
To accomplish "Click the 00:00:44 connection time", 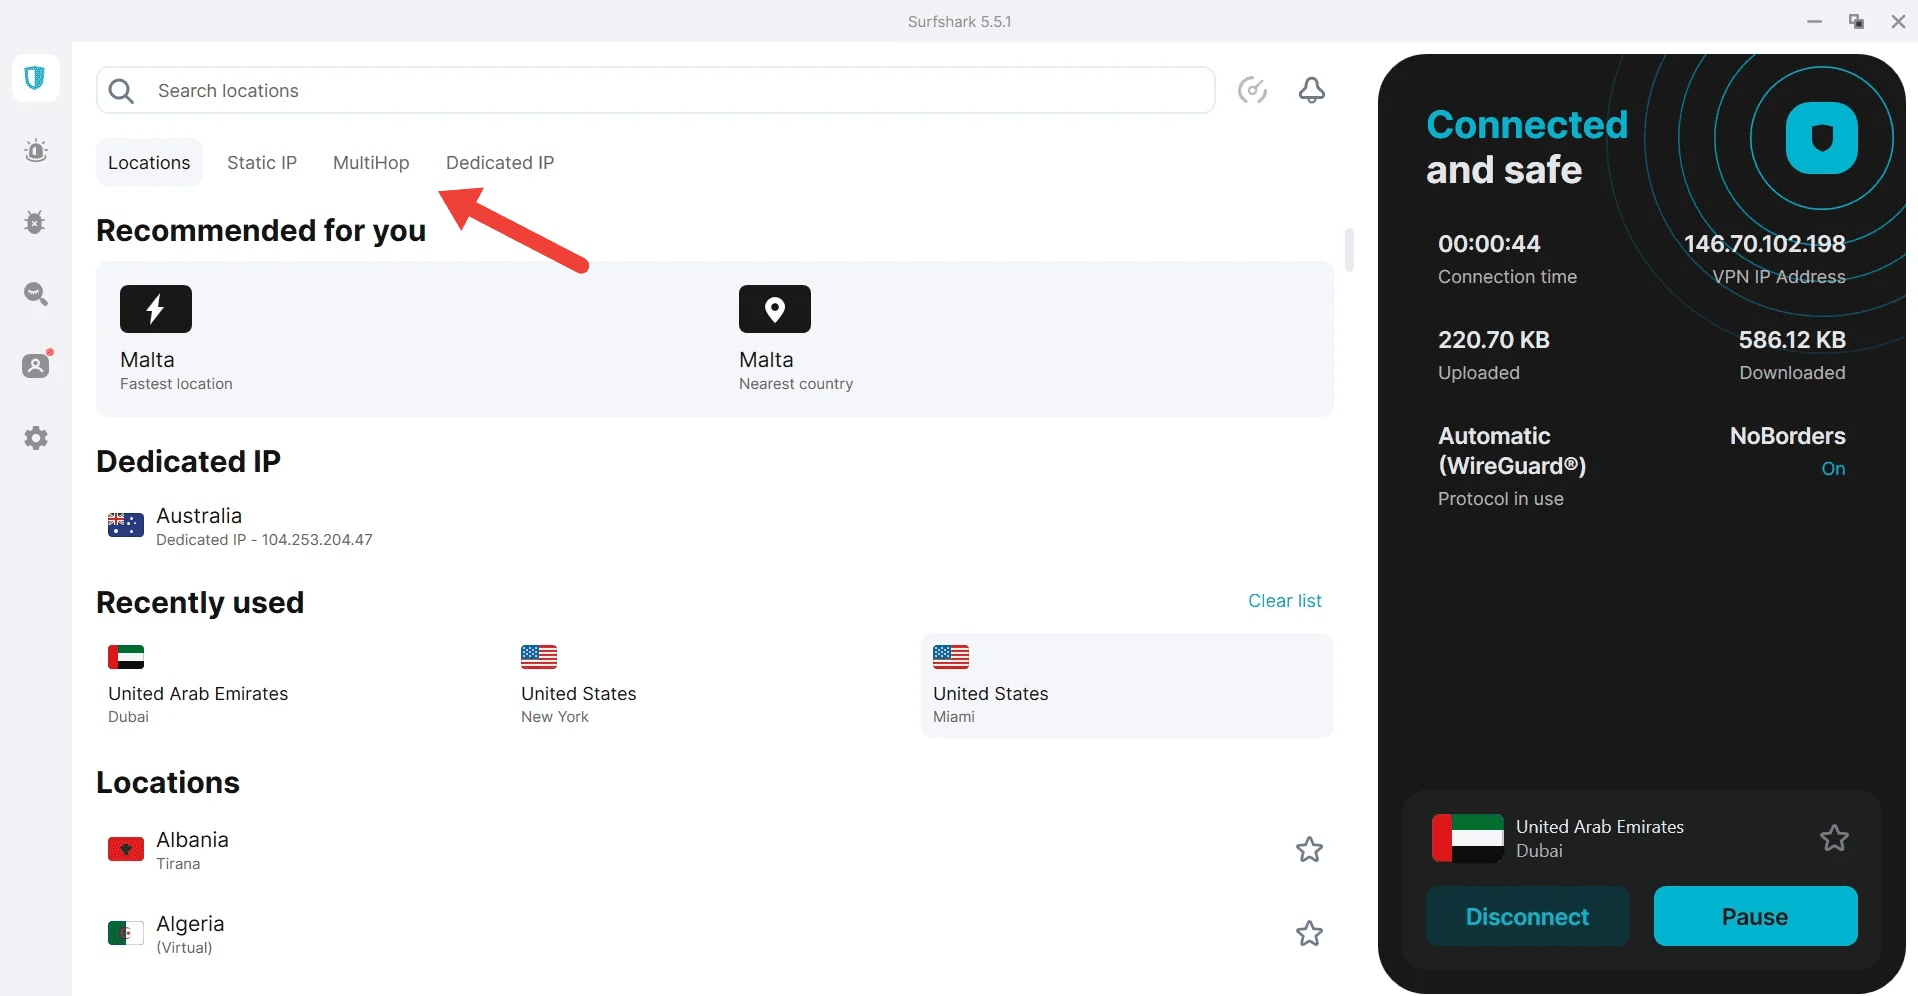I will (1489, 244).
